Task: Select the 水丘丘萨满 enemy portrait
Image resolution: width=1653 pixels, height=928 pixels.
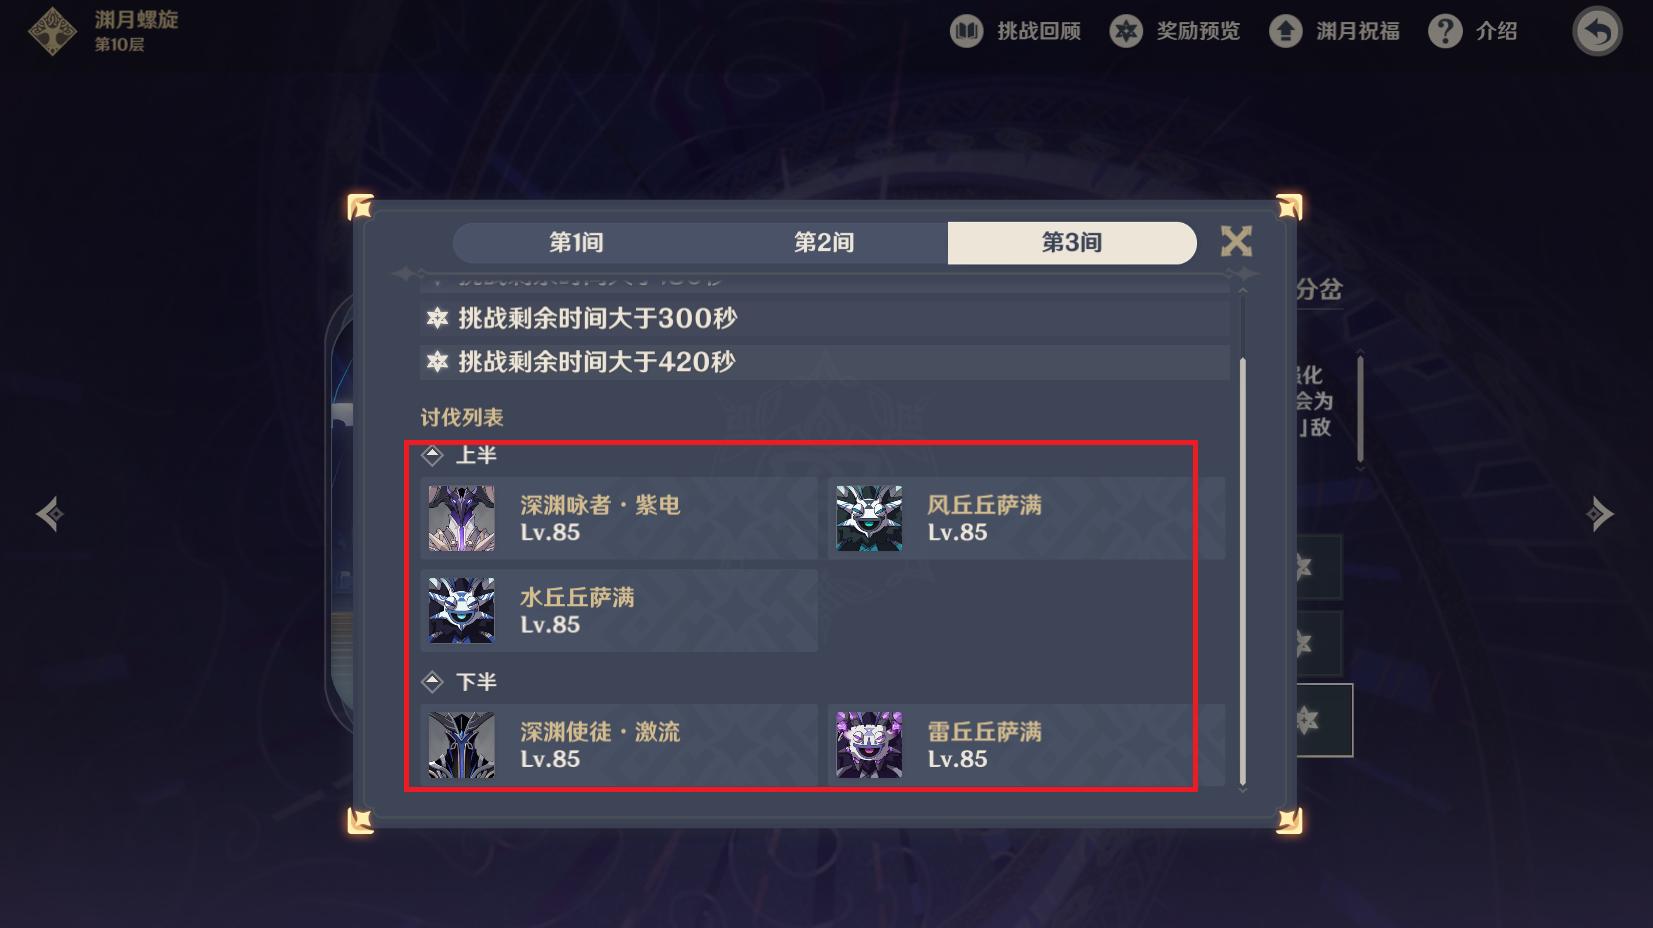Action: [x=462, y=610]
